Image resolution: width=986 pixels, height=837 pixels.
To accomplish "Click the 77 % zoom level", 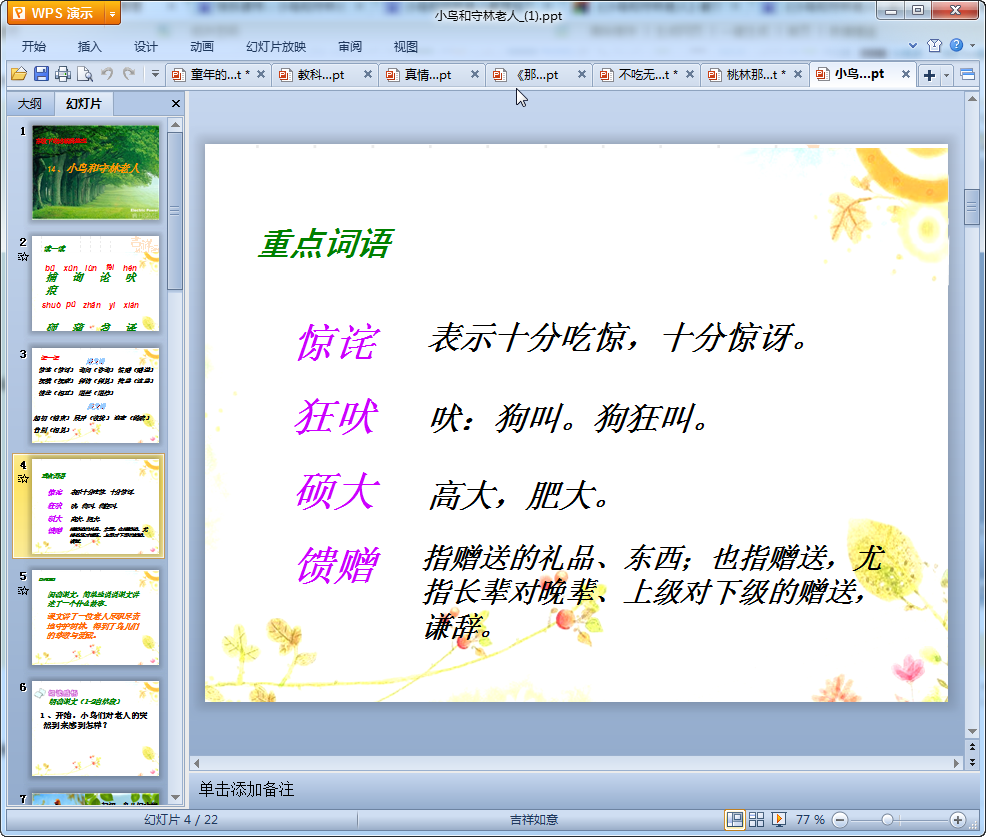I will (810, 819).
